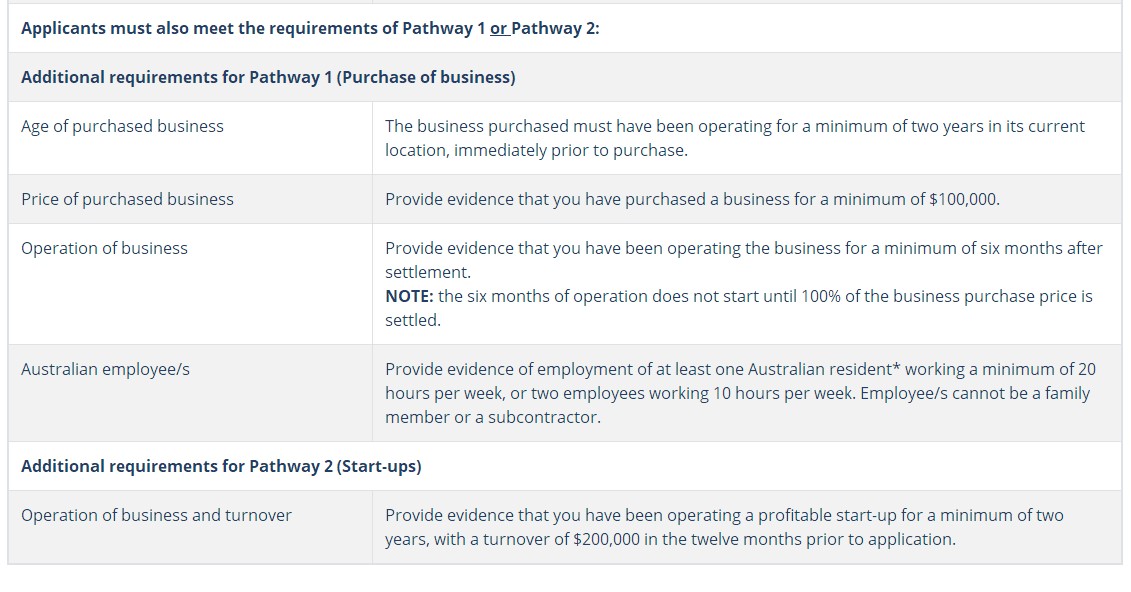This screenshot has height=592, width=1131.
Task: Select the Pathway 1 purchase of business heading
Action: [268, 77]
